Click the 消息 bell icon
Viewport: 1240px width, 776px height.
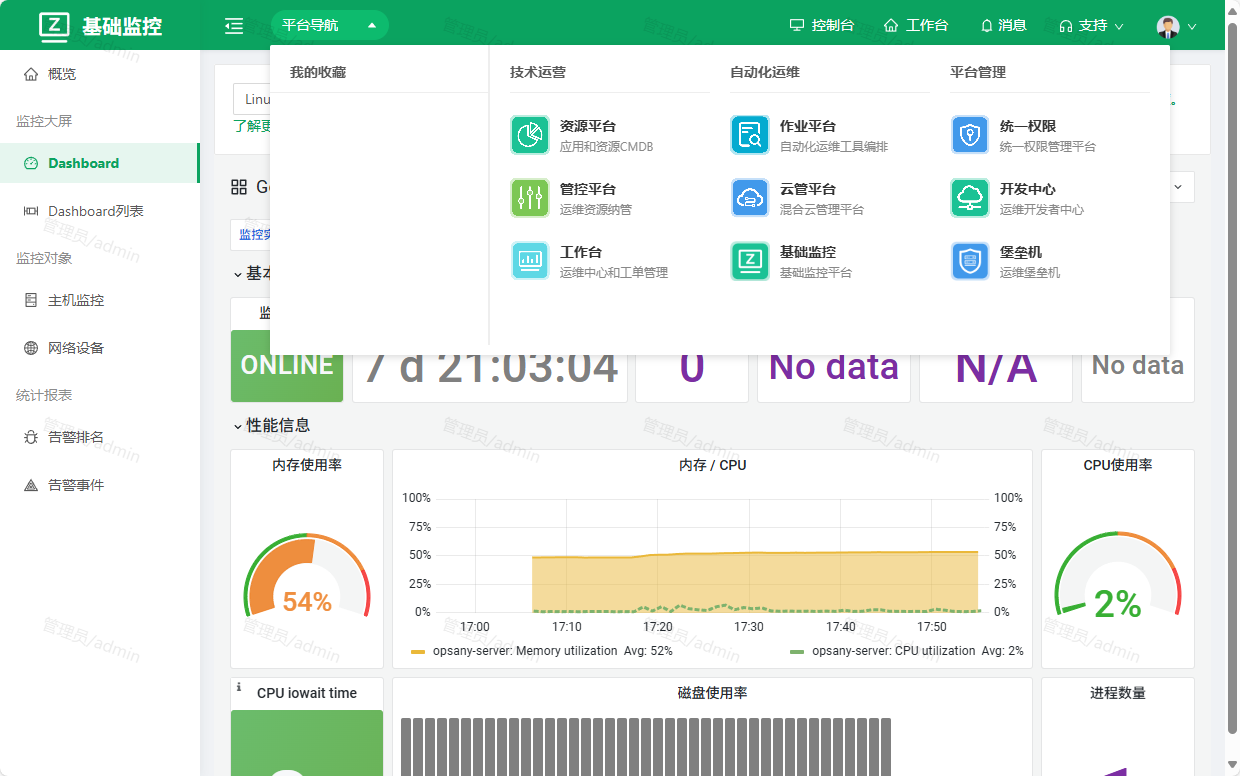987,25
